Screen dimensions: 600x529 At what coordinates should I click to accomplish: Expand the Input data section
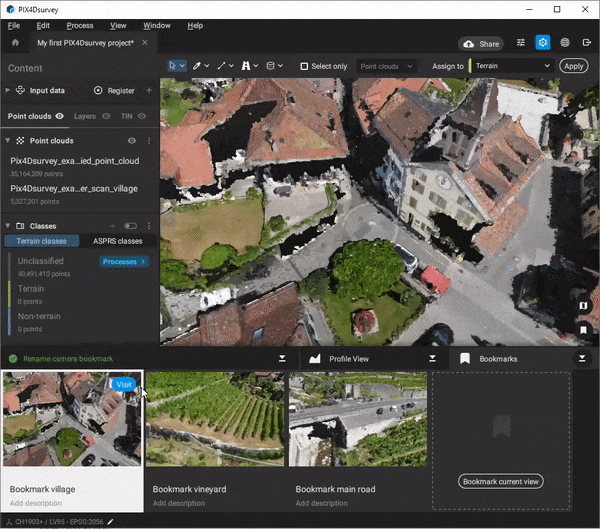click(x=7, y=90)
